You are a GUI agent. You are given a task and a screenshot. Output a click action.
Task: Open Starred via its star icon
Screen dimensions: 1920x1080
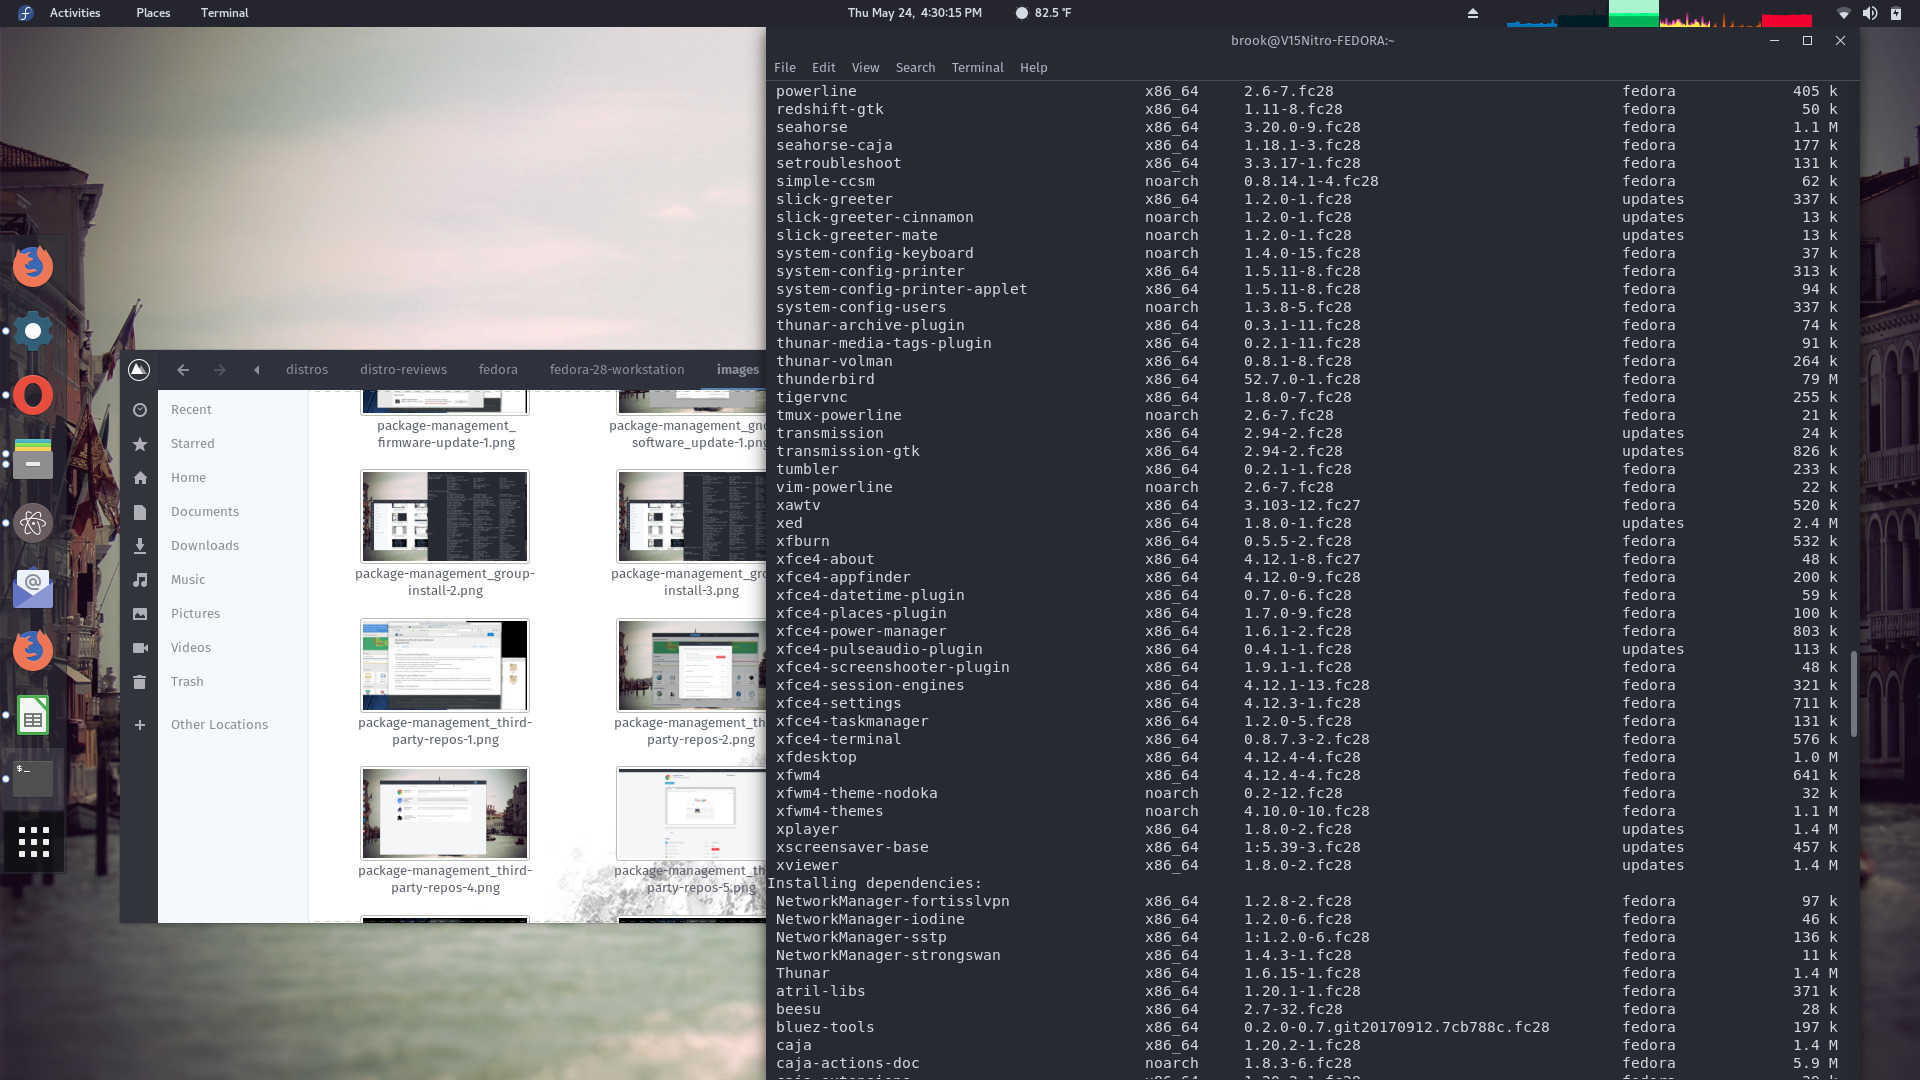pyautogui.click(x=140, y=444)
